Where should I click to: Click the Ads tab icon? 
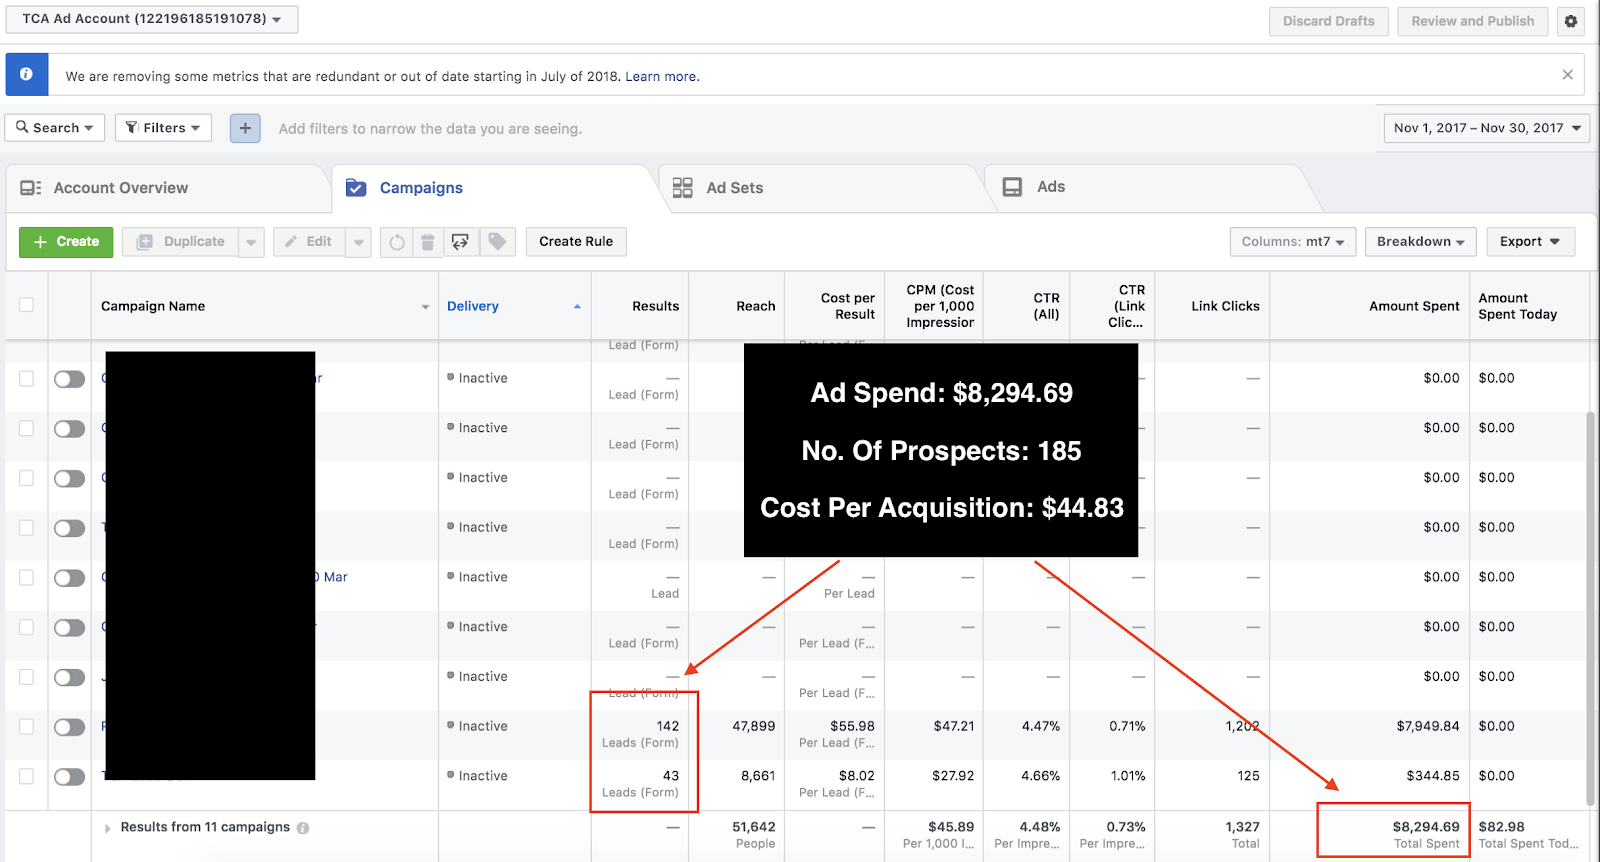1012,187
